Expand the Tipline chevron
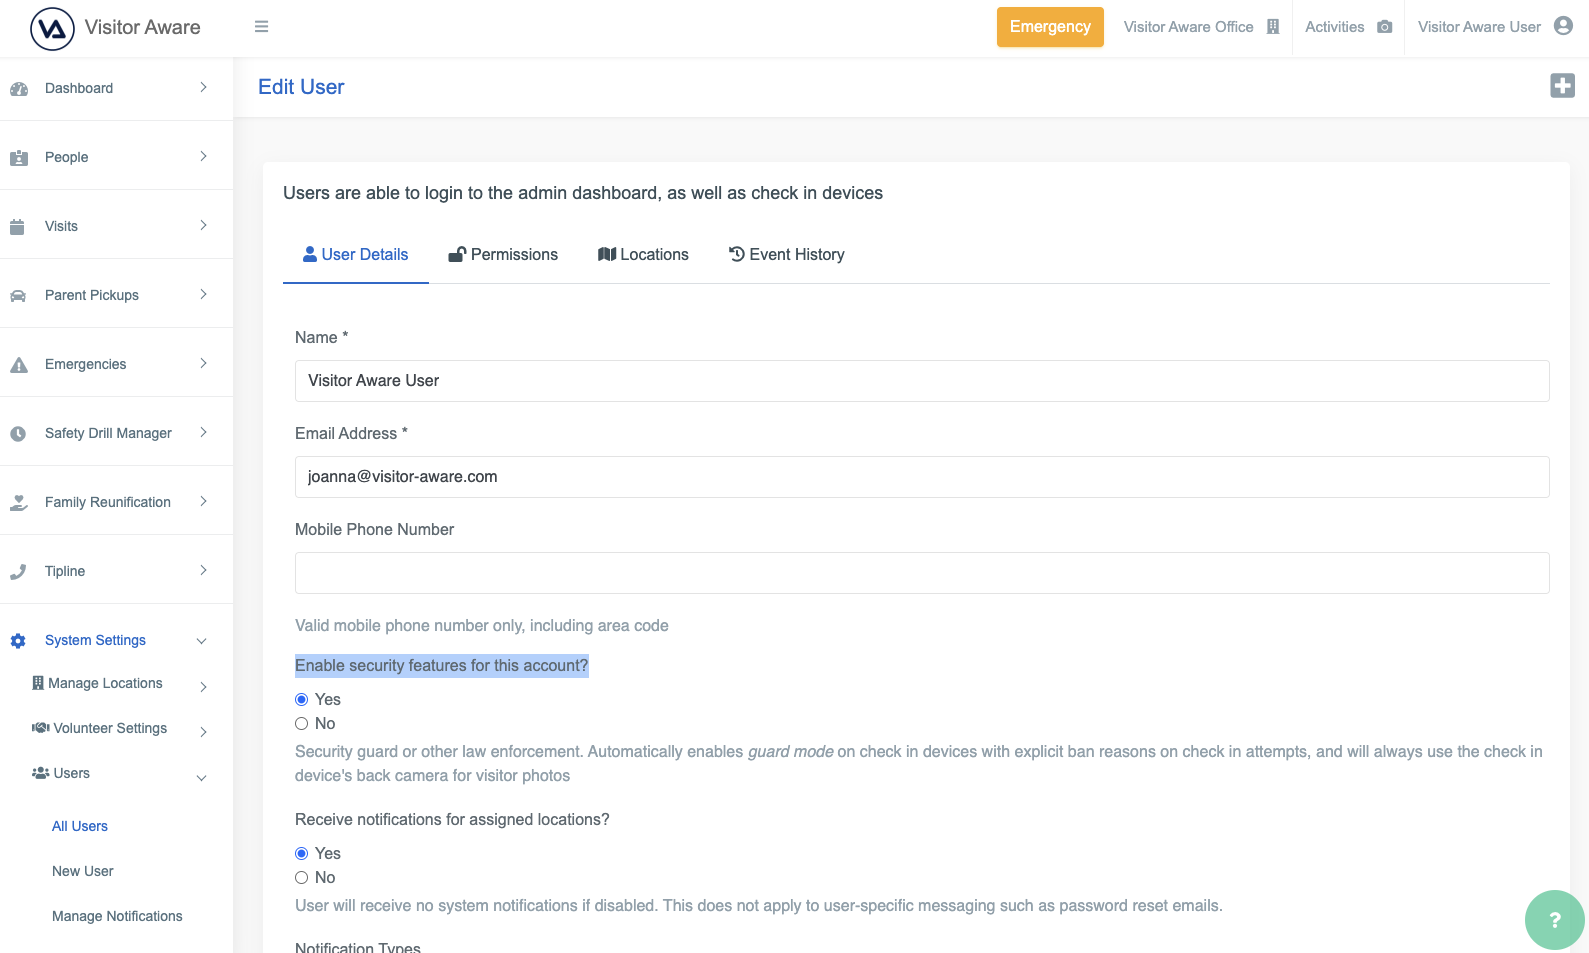 tap(203, 570)
